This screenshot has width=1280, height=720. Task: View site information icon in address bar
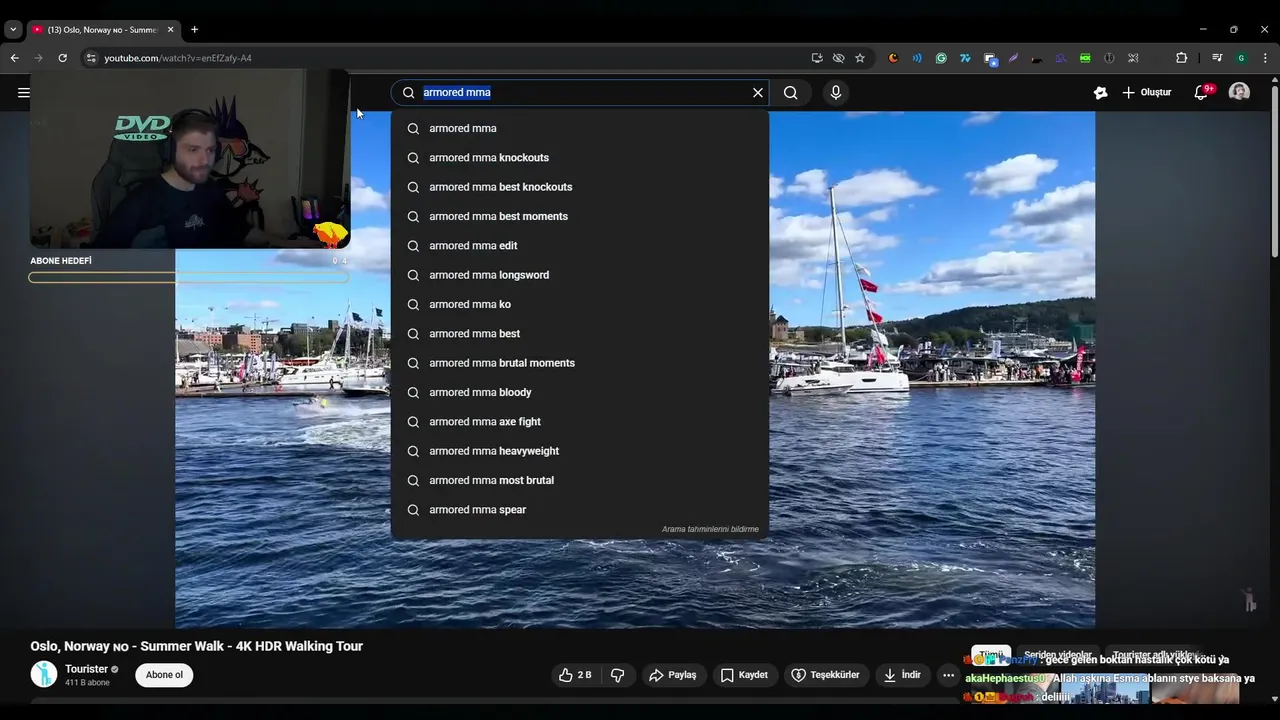tap(91, 58)
